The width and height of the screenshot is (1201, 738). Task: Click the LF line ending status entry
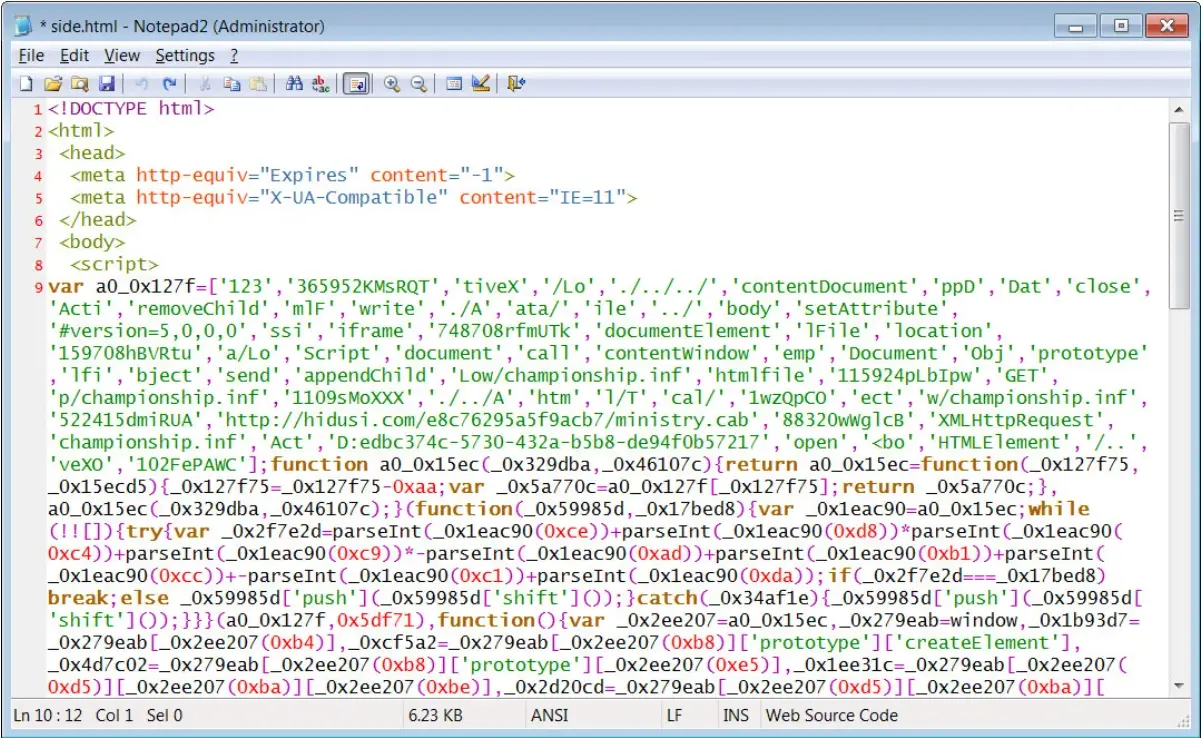tap(675, 715)
